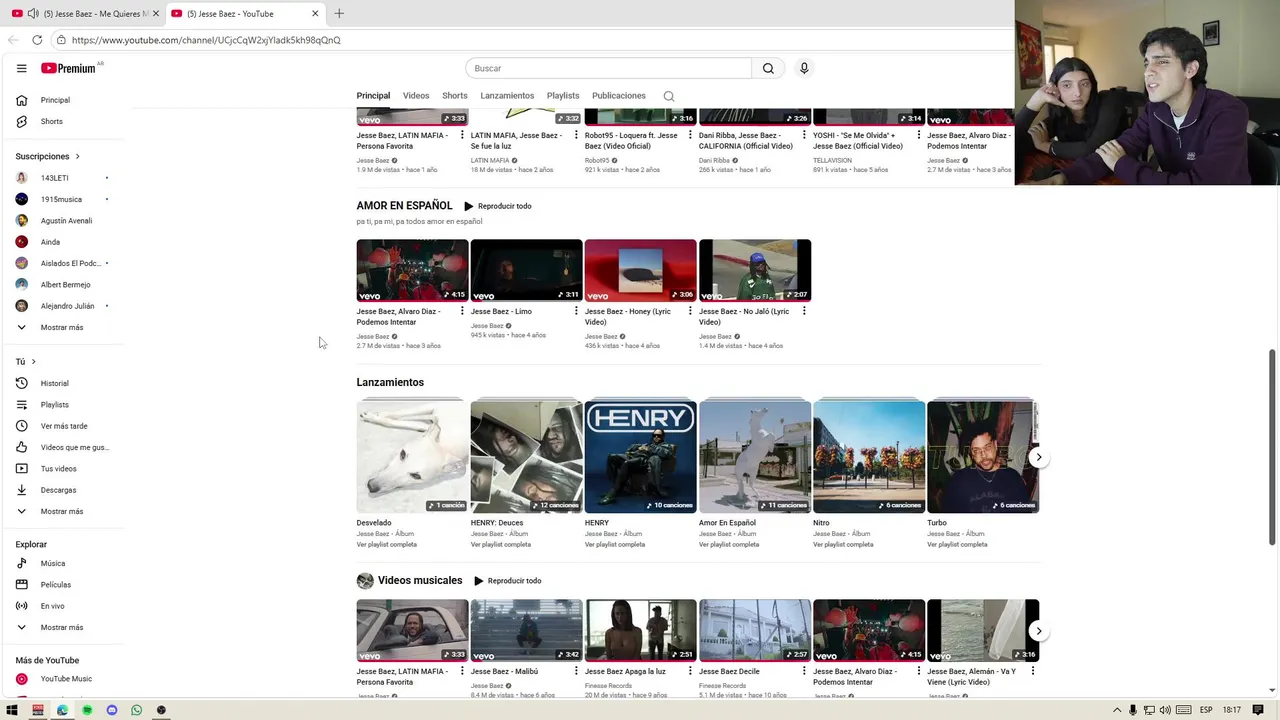
Task: Open a new browser tab
Action: (x=339, y=13)
